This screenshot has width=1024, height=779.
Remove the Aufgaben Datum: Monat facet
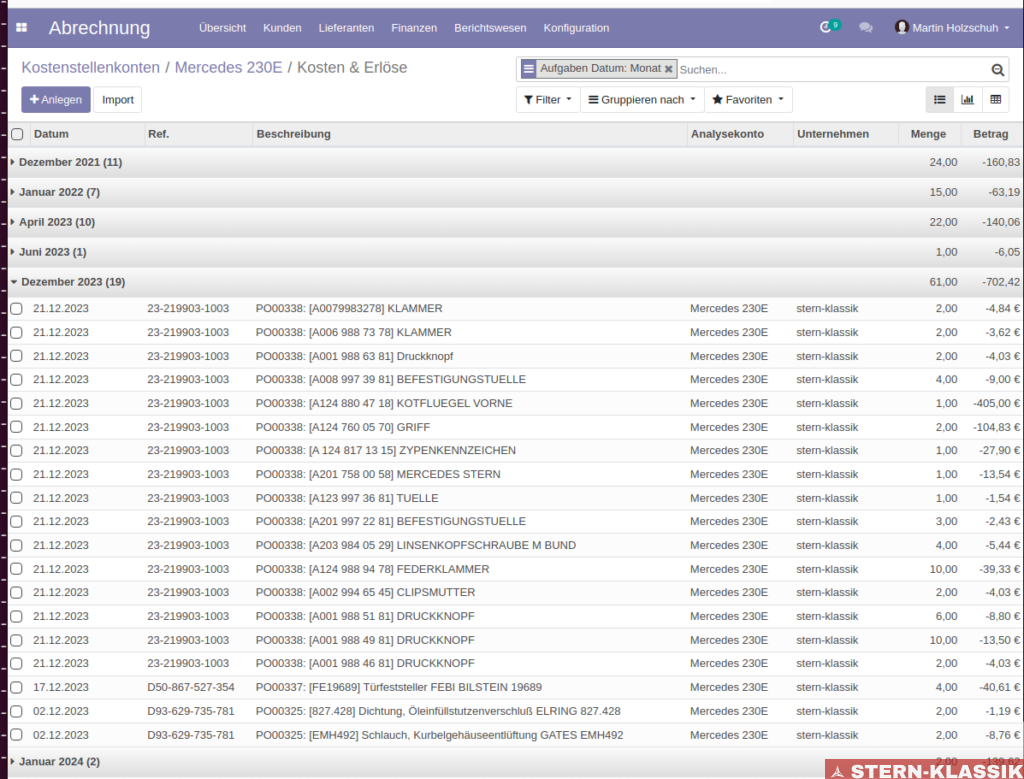(669, 69)
